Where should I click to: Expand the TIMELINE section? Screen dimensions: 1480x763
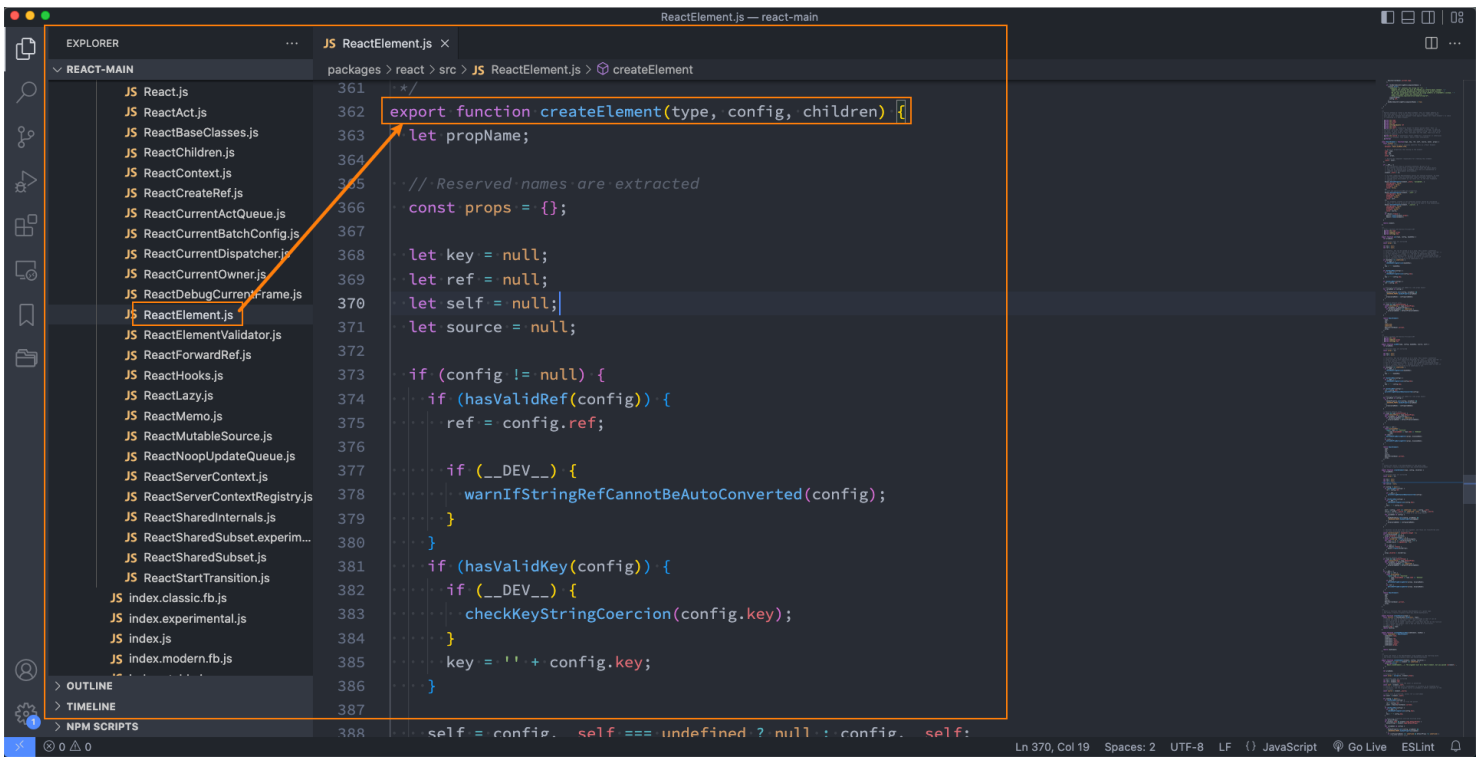tap(90, 706)
